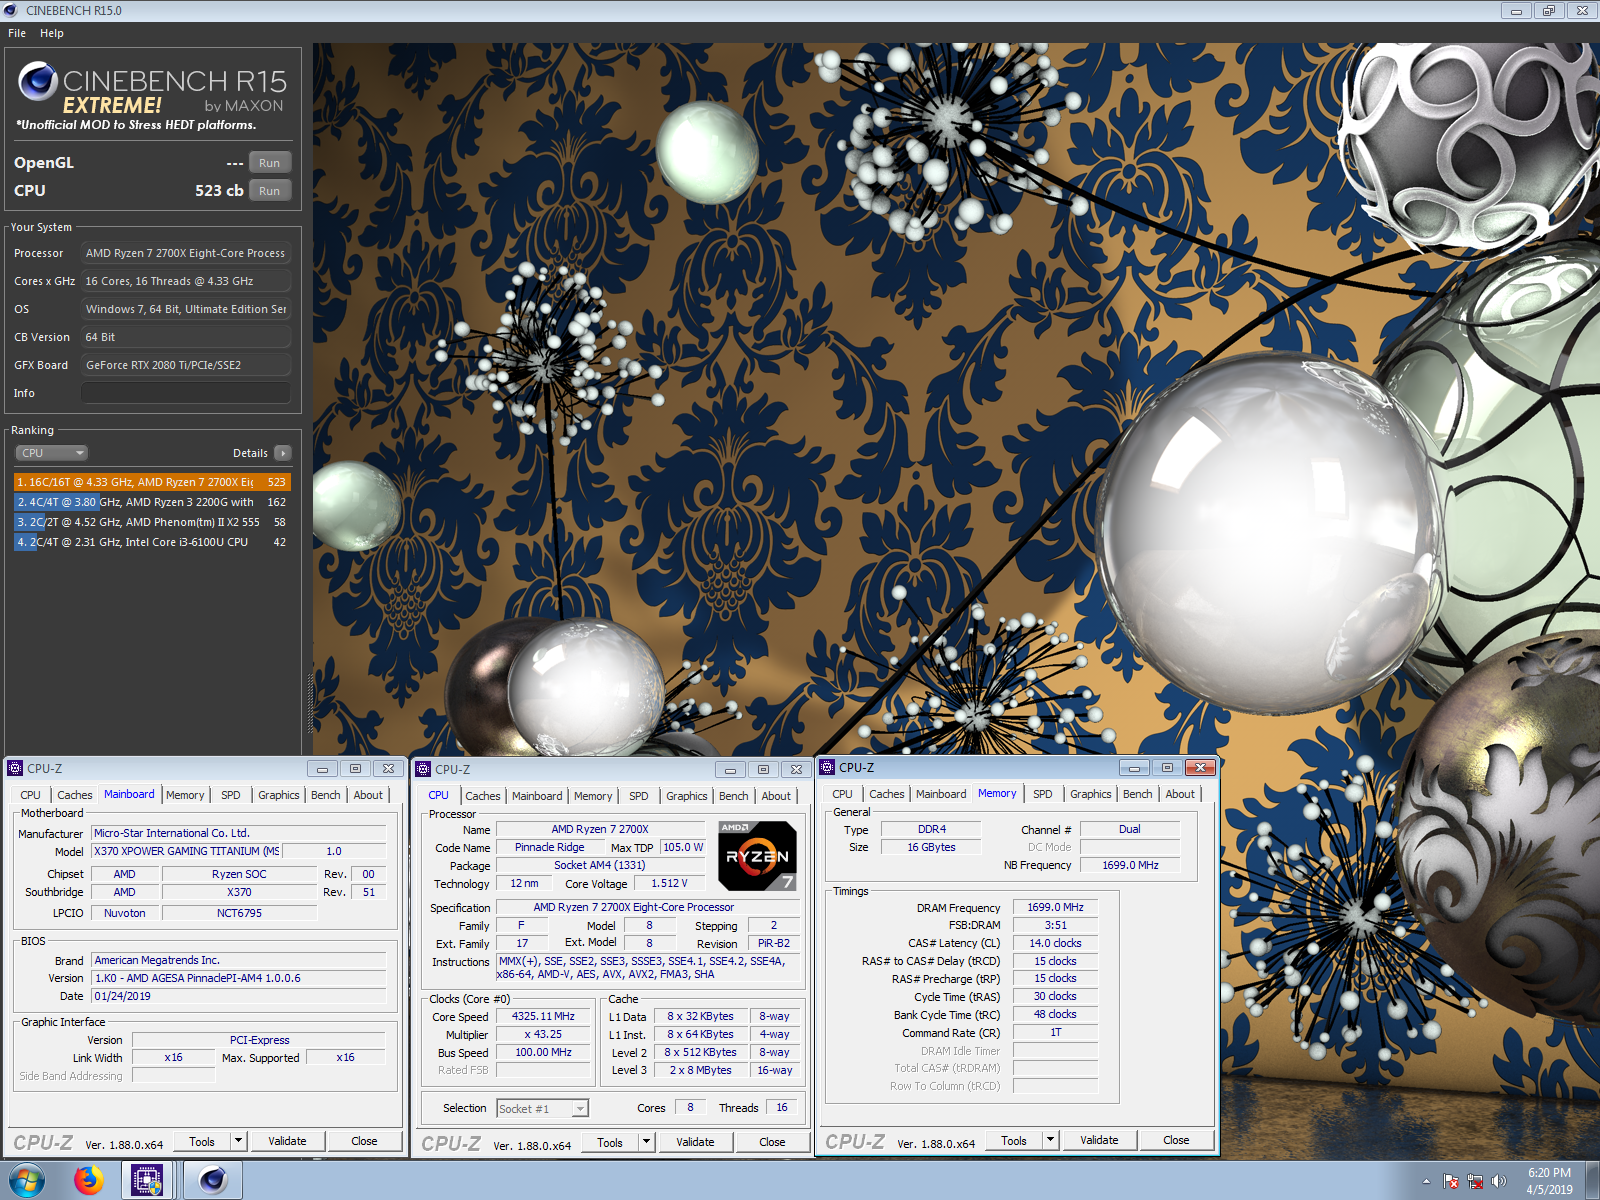The width and height of the screenshot is (1600, 1200).
Task: Click the Core Speed value 4325.11 MHz
Action: pos(543,1016)
